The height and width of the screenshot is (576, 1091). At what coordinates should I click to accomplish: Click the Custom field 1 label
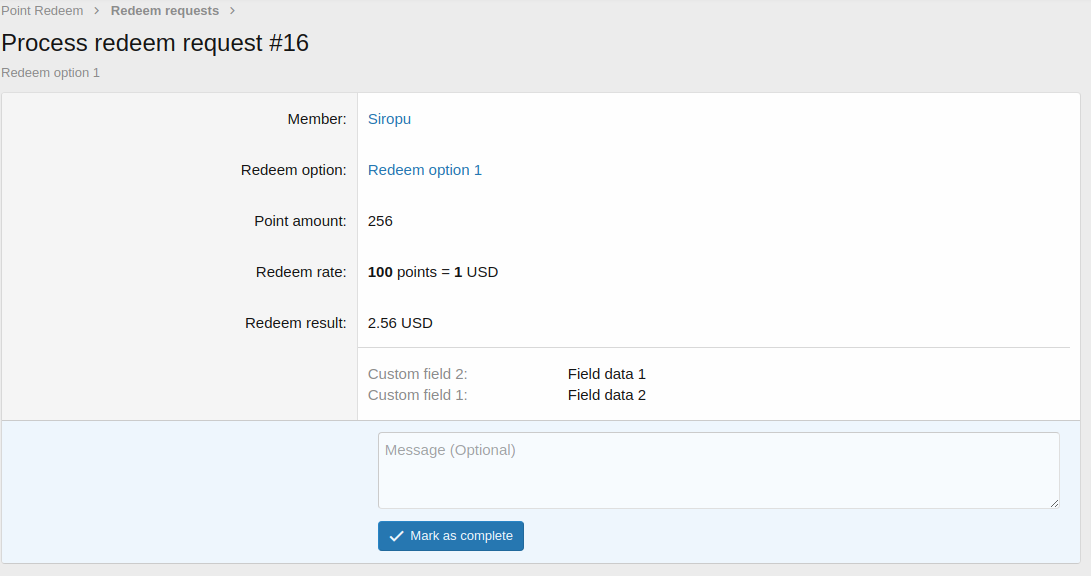(417, 395)
